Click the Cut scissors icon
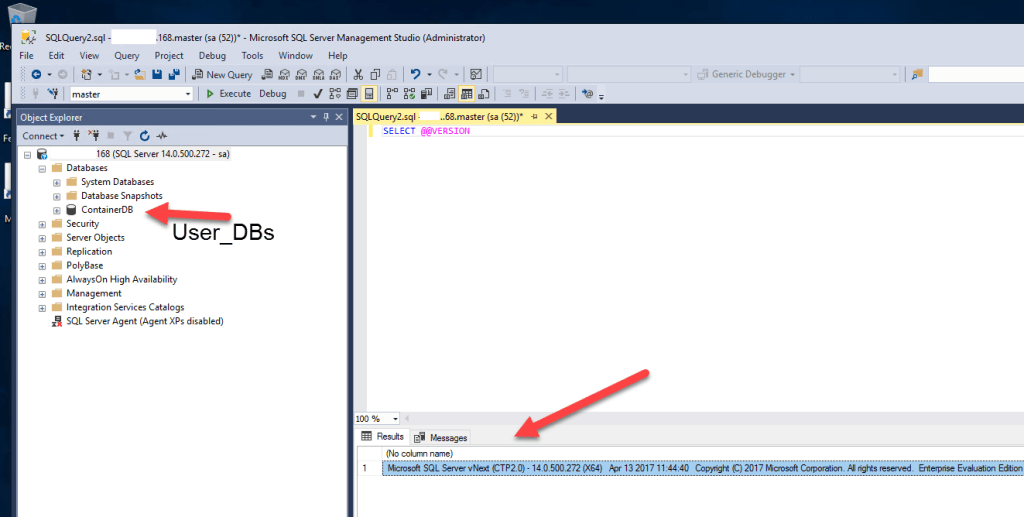Viewport: 1024px width, 517px height. 358,74
